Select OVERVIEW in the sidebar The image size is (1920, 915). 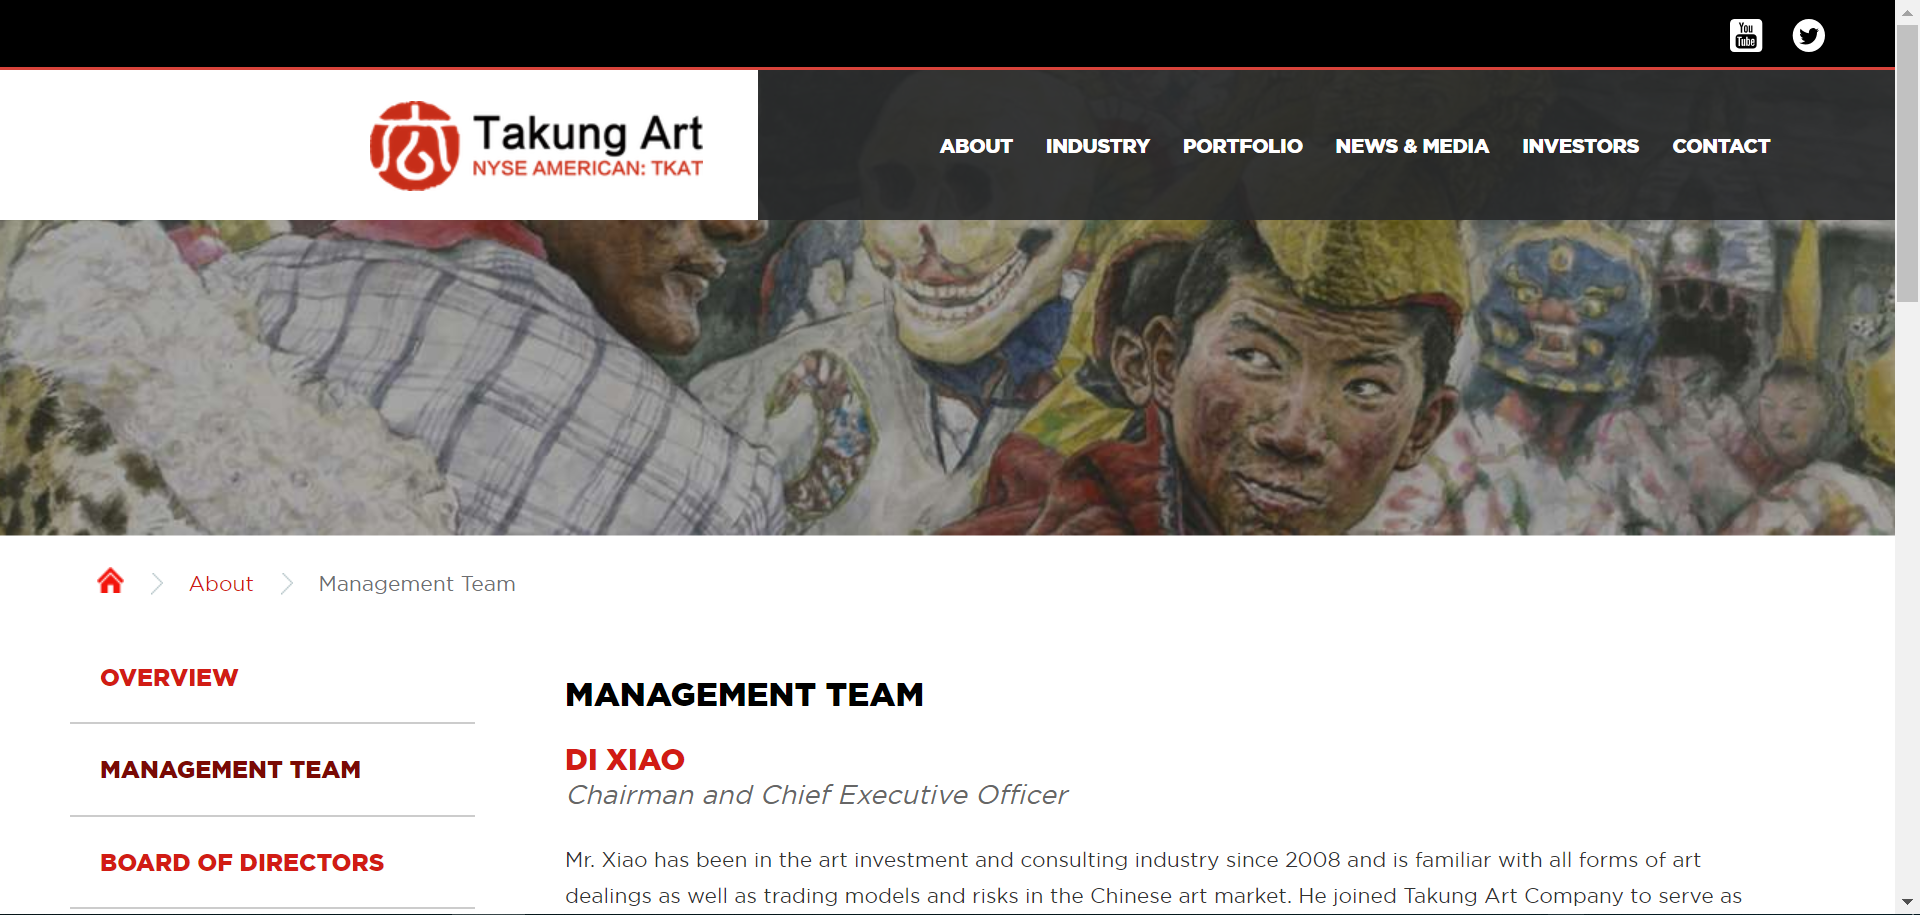tap(169, 678)
